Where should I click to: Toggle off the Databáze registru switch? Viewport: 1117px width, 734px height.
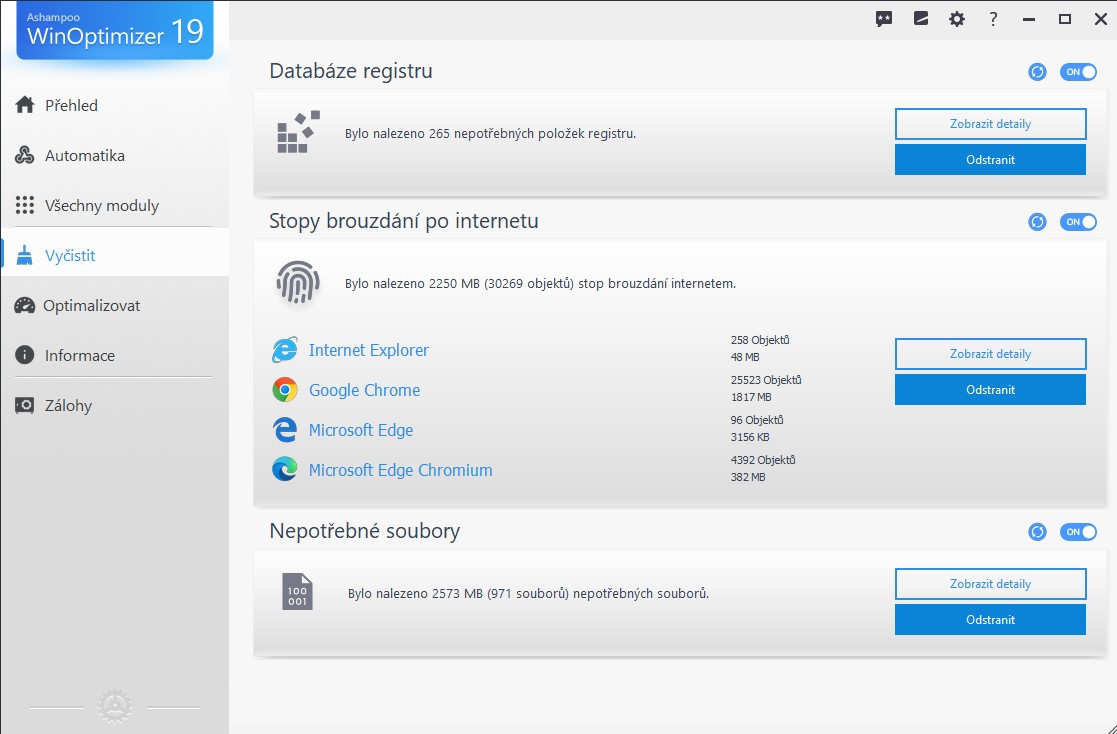tap(1078, 72)
